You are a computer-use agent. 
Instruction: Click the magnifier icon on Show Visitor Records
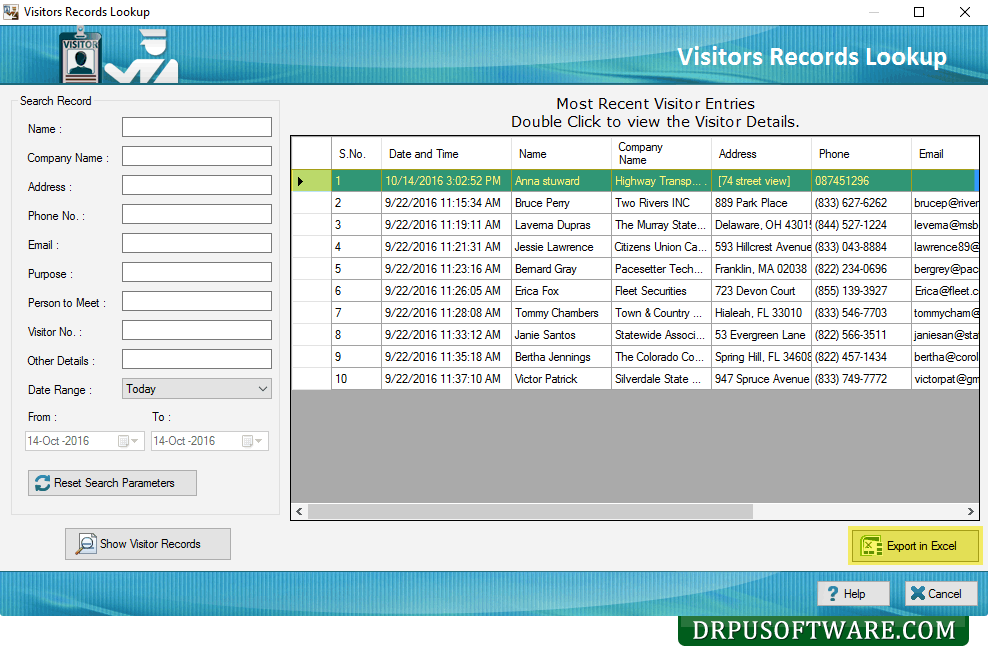tap(85, 544)
